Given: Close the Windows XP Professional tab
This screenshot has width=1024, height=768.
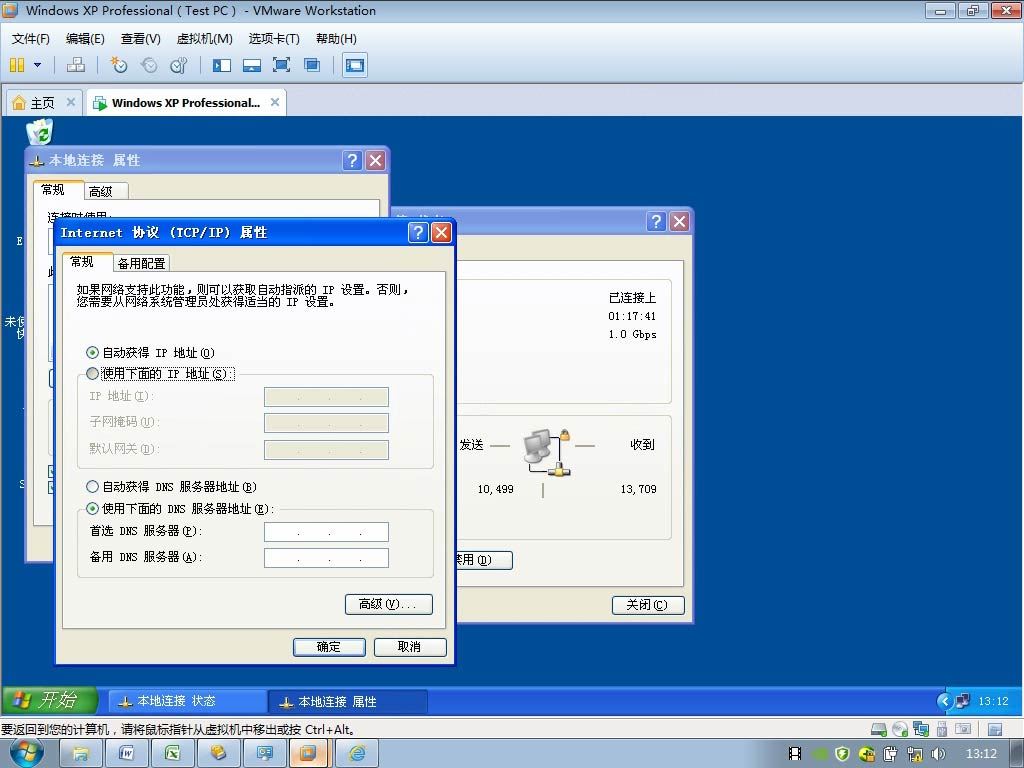Looking at the screenshot, I should [x=275, y=102].
